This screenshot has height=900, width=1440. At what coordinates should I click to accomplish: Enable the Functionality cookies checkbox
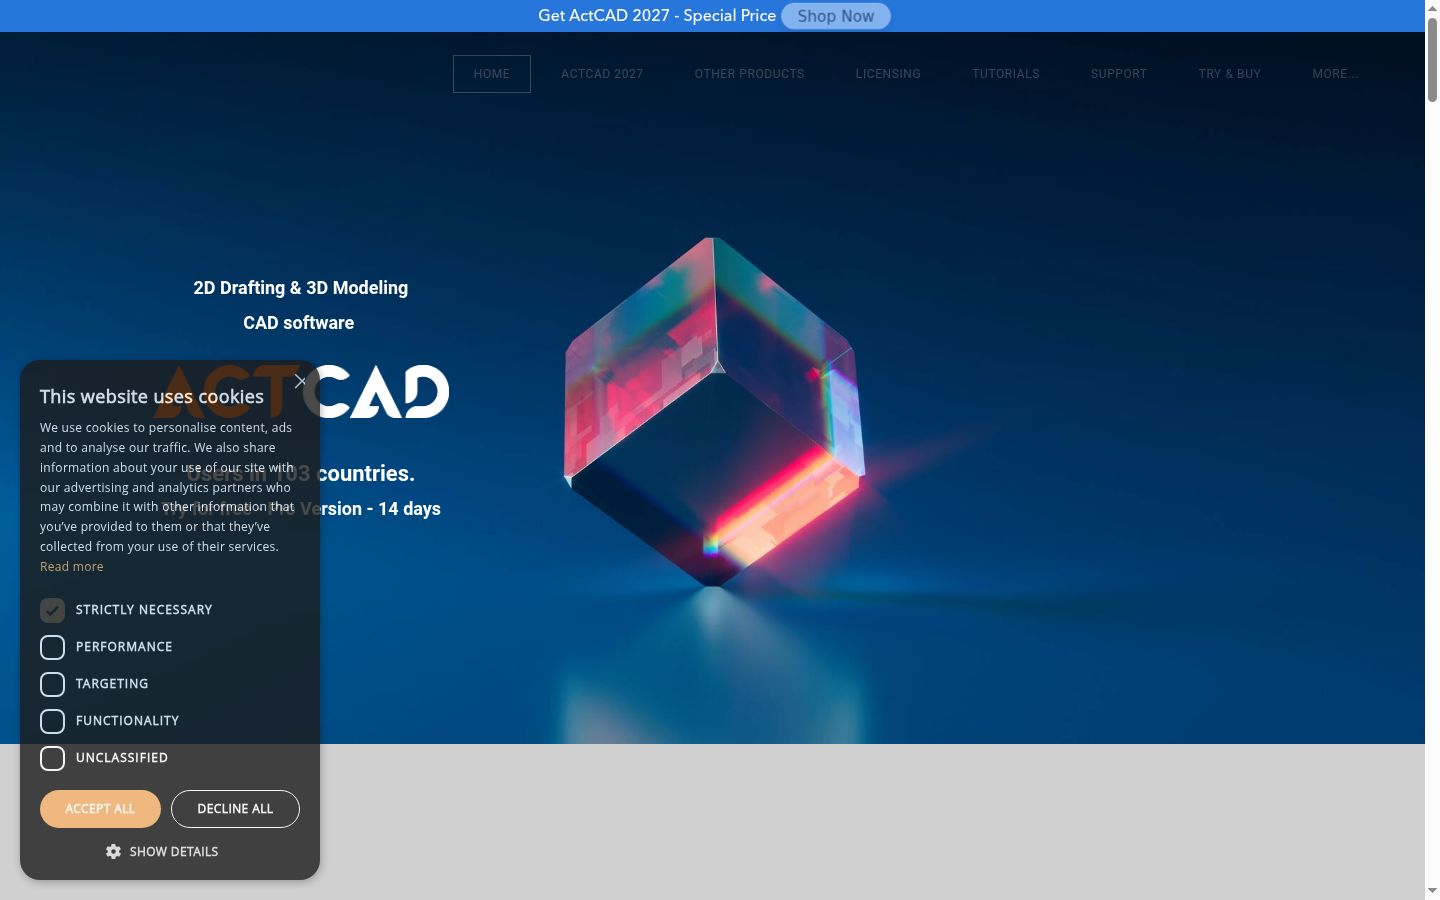tap(52, 721)
